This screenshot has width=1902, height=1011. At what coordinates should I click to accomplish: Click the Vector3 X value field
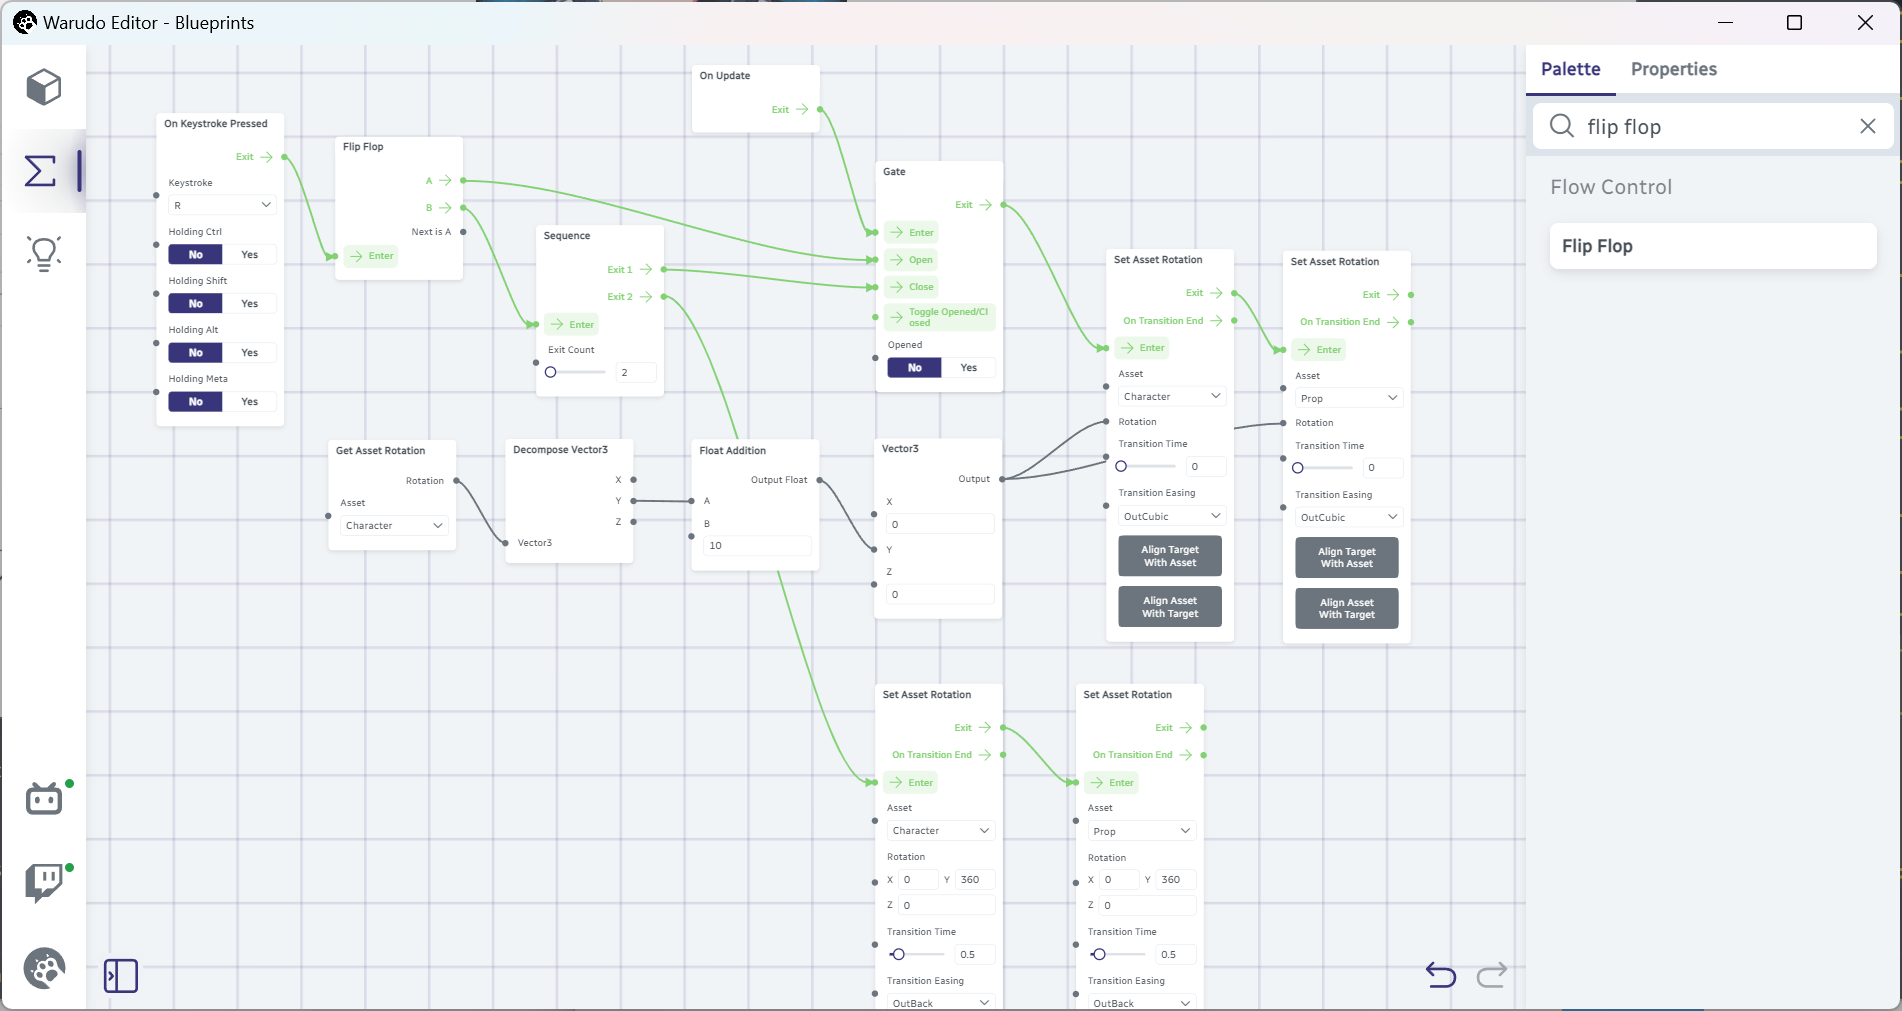click(940, 525)
